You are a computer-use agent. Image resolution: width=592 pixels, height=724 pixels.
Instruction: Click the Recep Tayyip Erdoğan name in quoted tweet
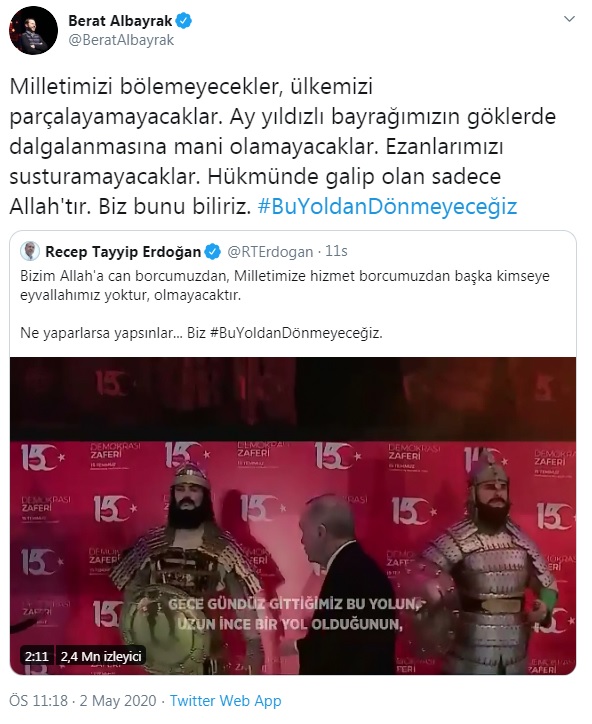click(x=123, y=252)
